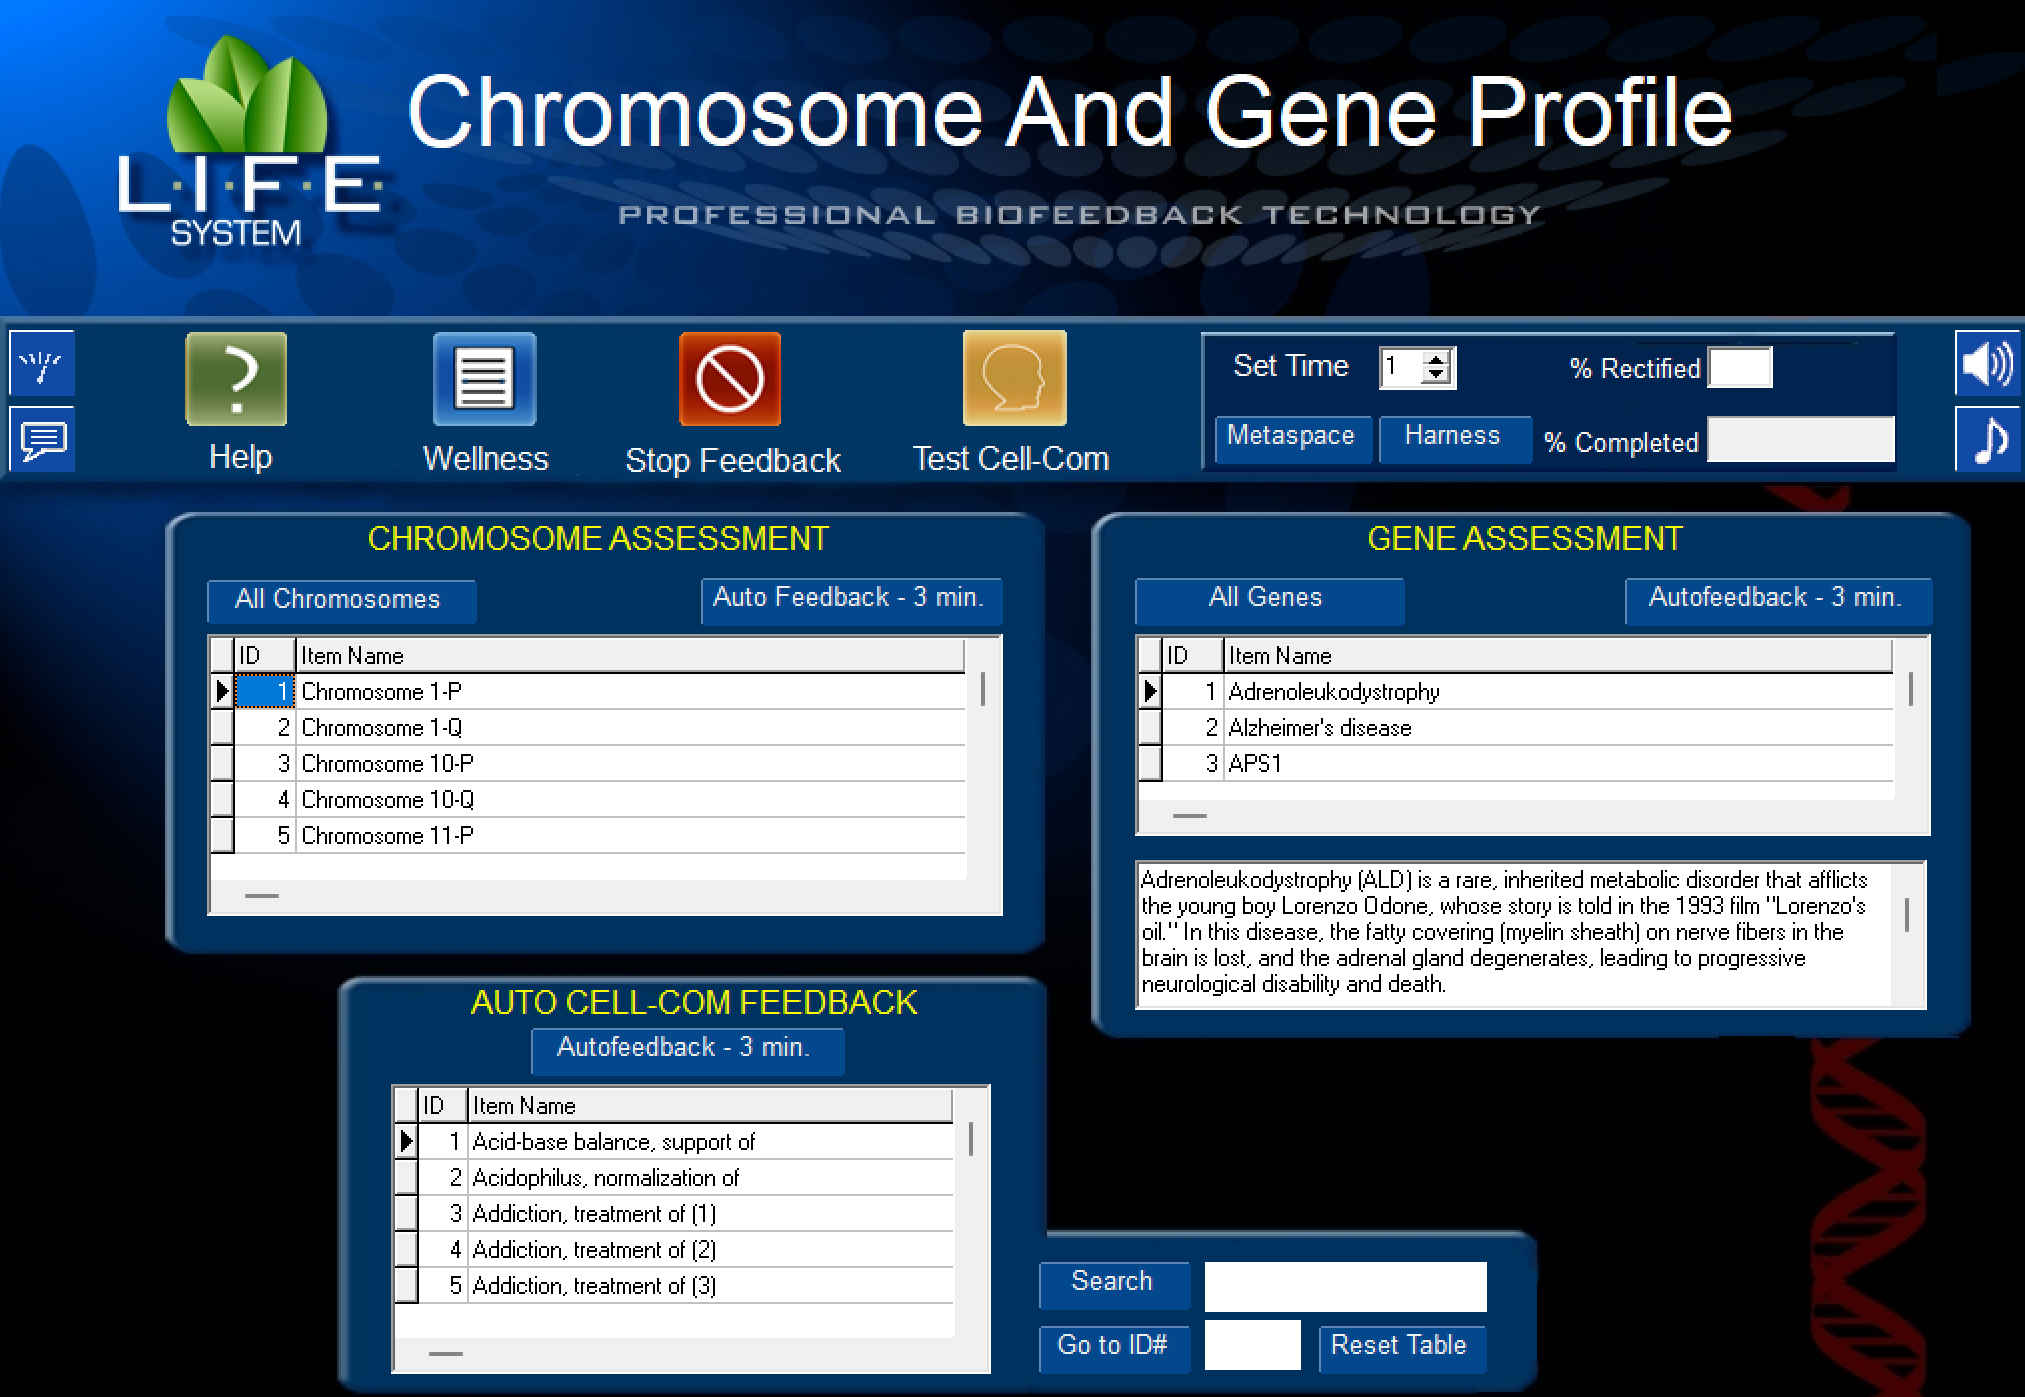Select All Genes
The width and height of the screenshot is (2025, 1397).
pyautogui.click(x=1267, y=598)
